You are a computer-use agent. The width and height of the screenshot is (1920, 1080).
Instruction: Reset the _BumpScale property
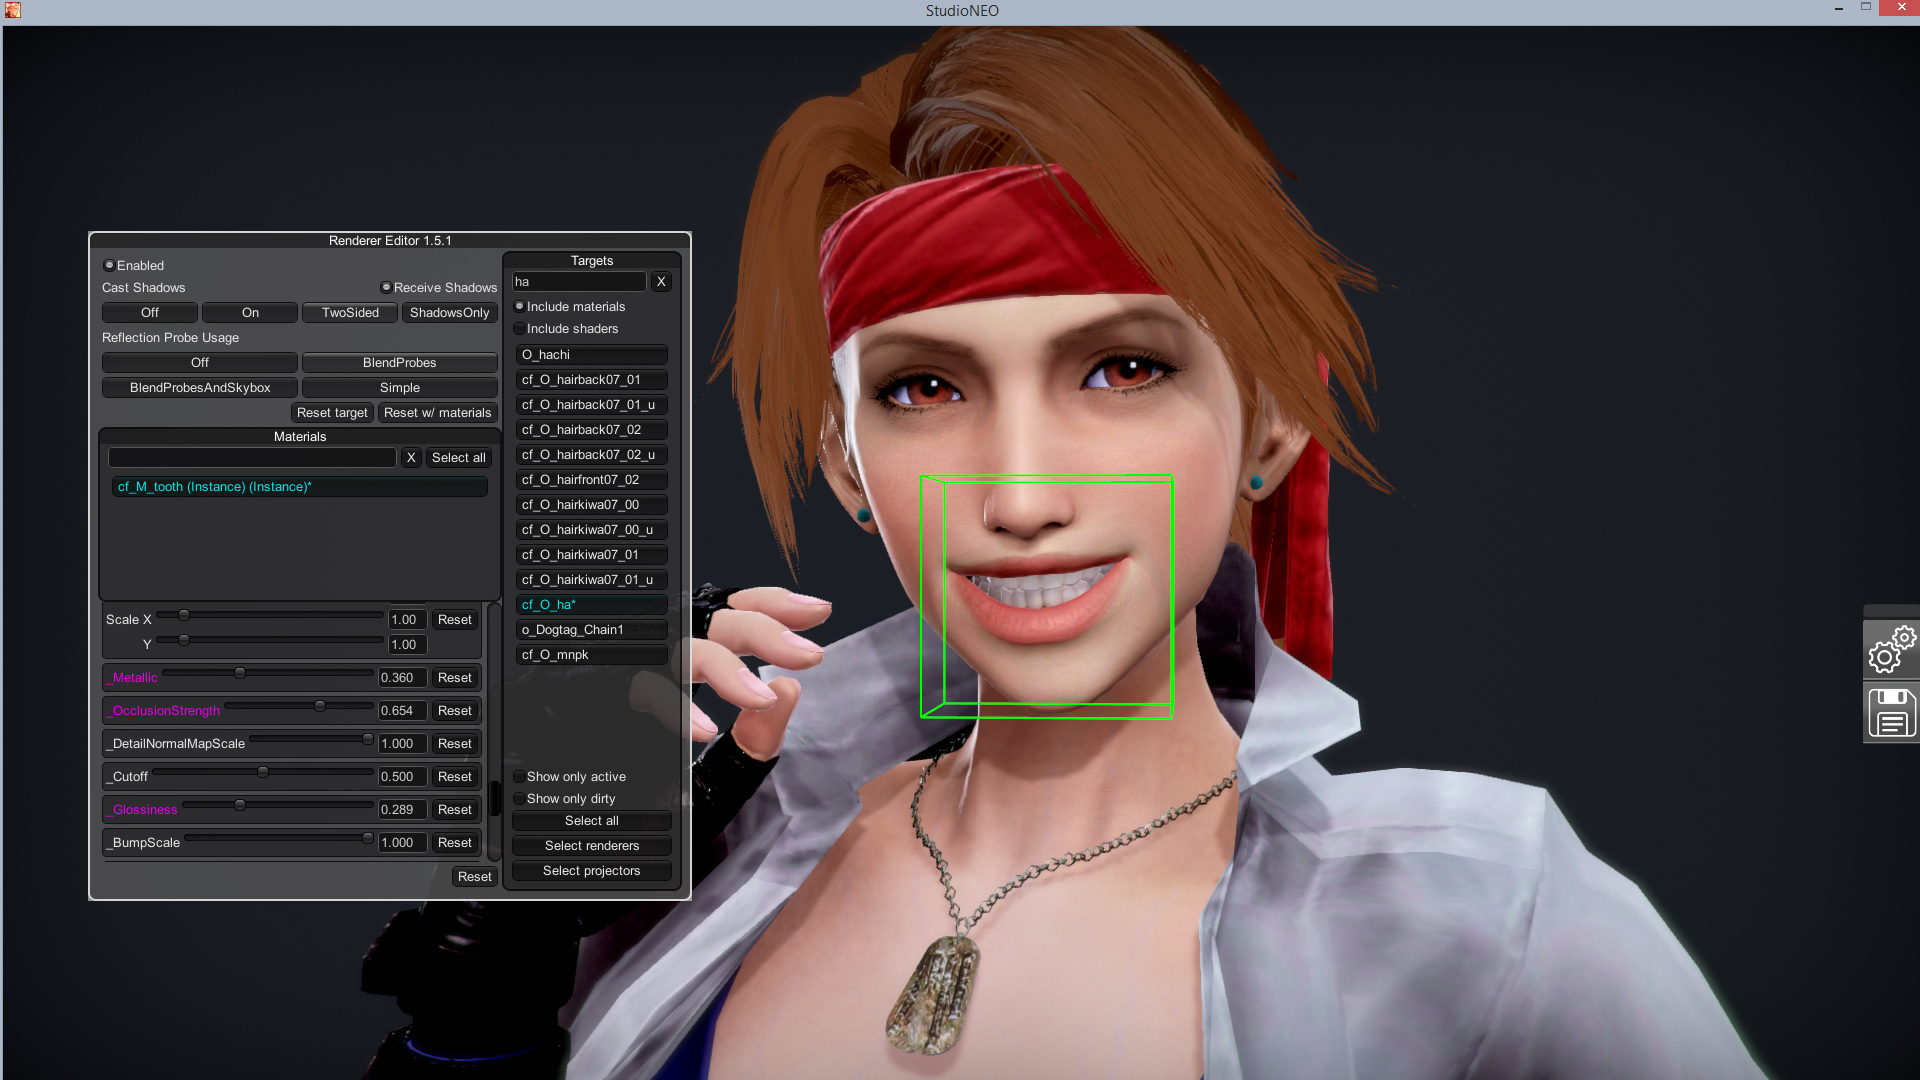(454, 842)
